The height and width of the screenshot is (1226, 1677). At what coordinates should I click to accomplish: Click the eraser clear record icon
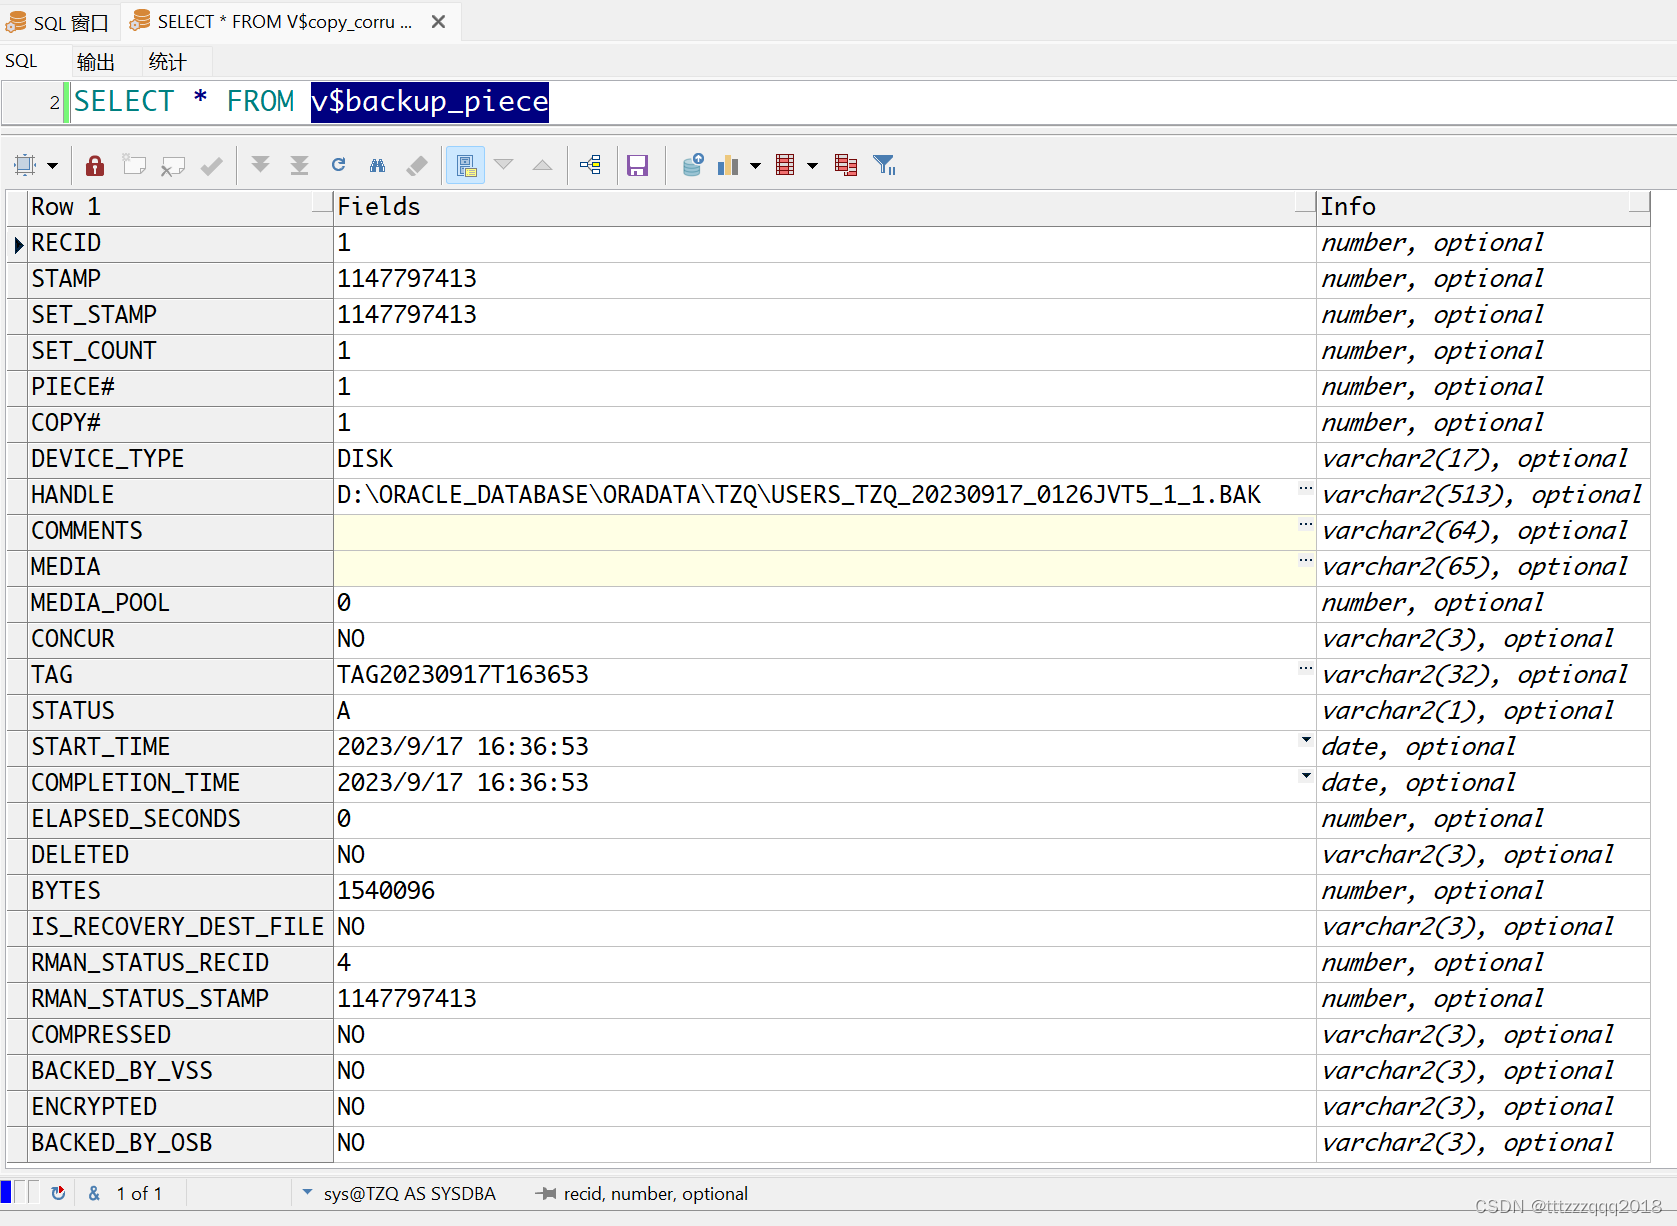coord(417,165)
